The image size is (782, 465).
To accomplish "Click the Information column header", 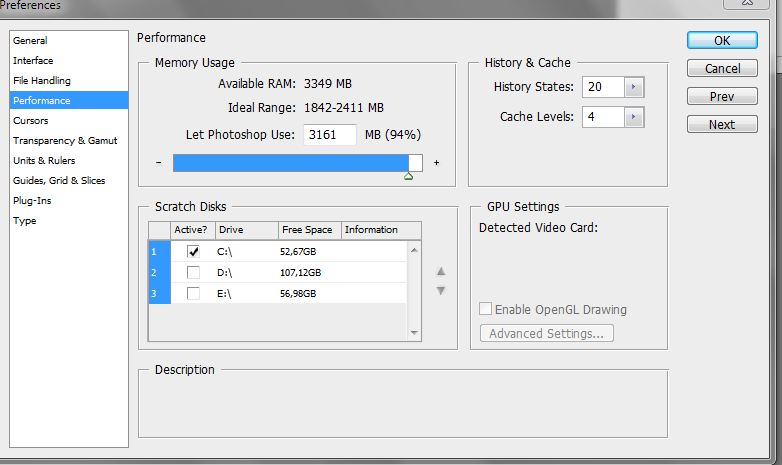I will tap(381, 230).
